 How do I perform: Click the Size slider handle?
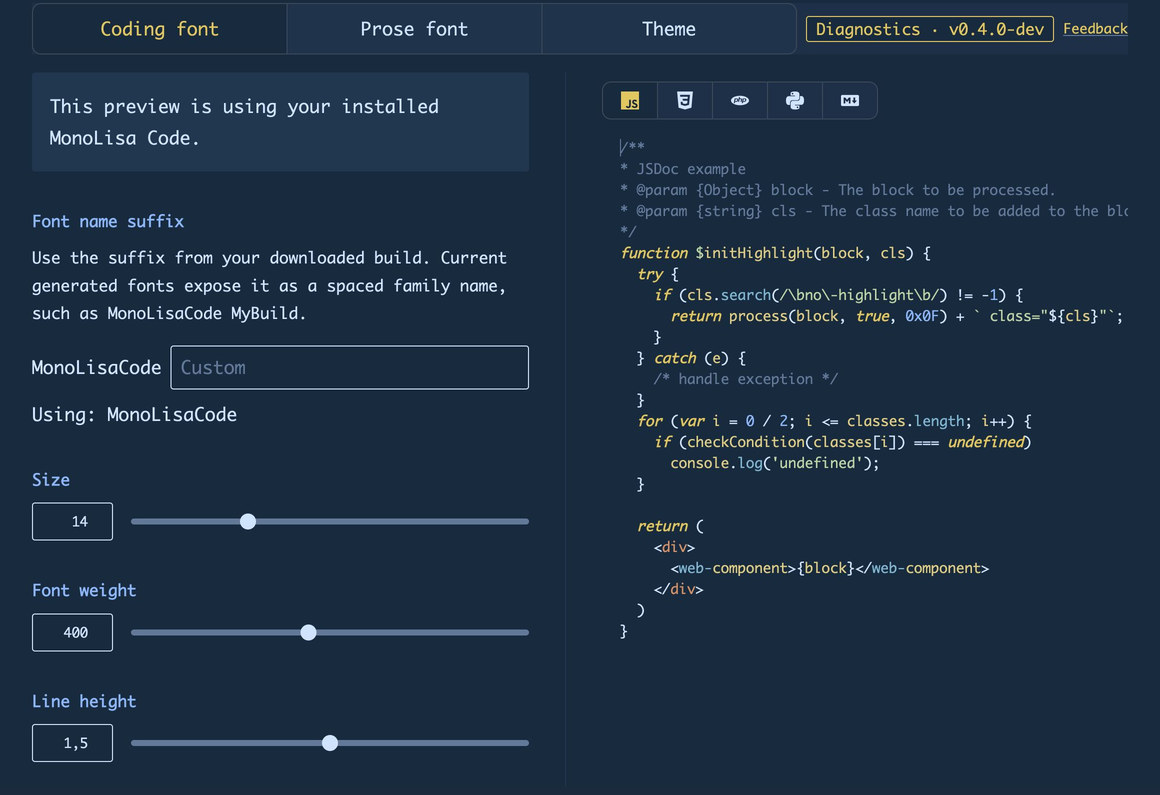pyautogui.click(x=248, y=521)
